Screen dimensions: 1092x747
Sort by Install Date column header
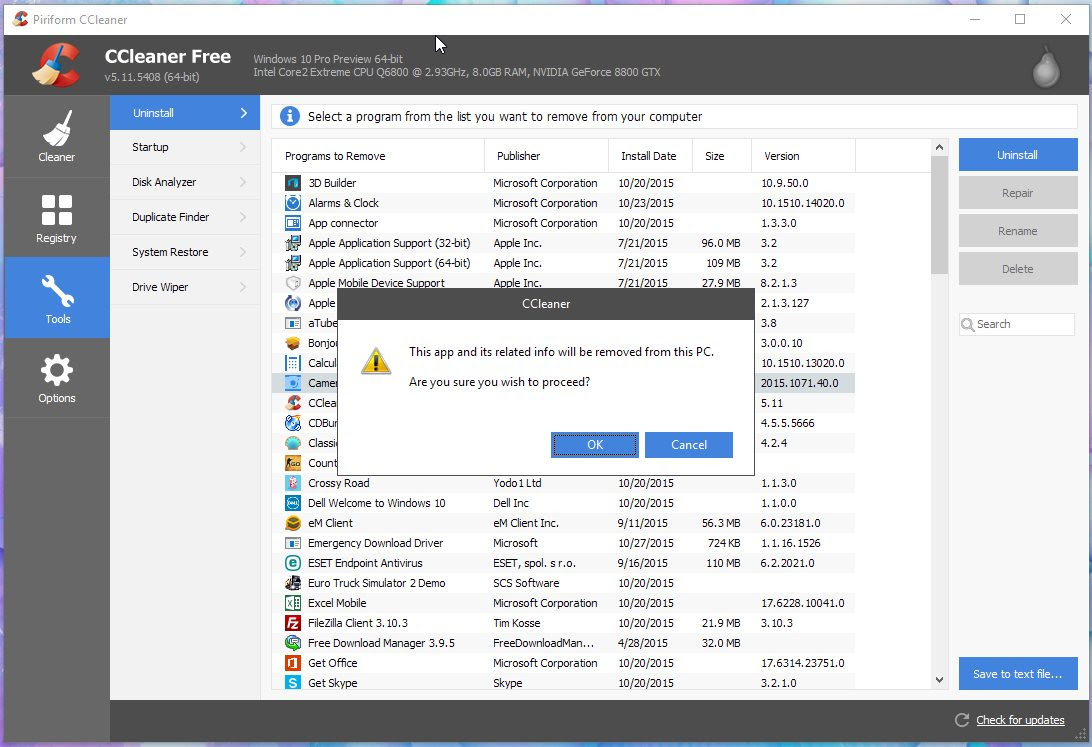650,156
